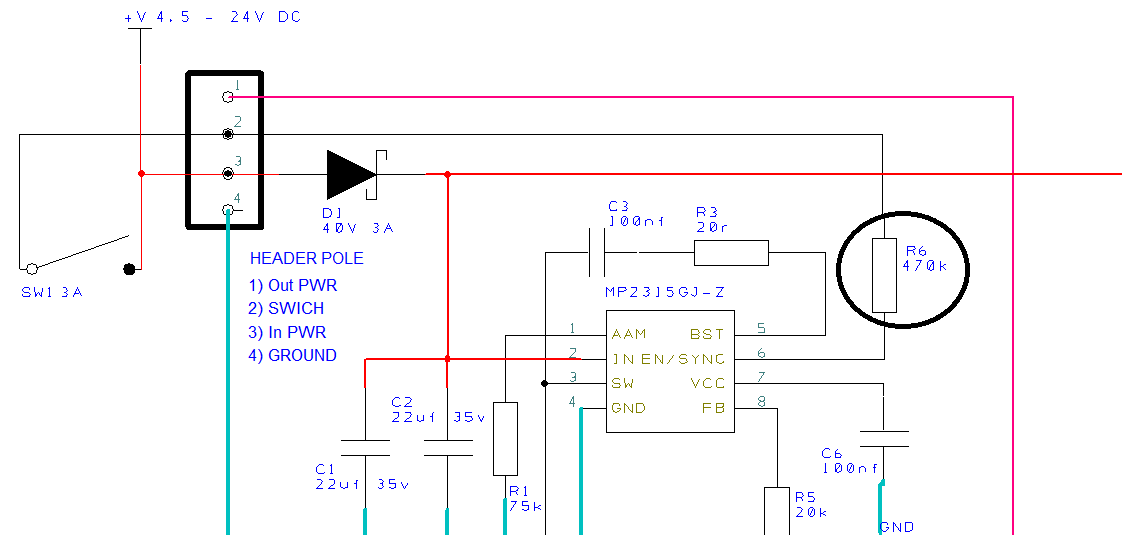Click the SW pin label on IC
Viewport: 1122px width, 535px height.
click(623, 383)
